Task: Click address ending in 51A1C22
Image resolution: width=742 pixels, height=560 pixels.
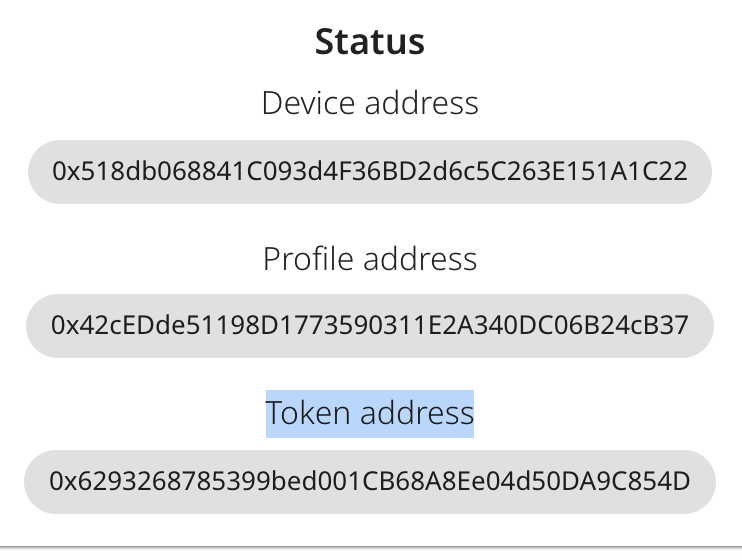Action: coord(370,171)
